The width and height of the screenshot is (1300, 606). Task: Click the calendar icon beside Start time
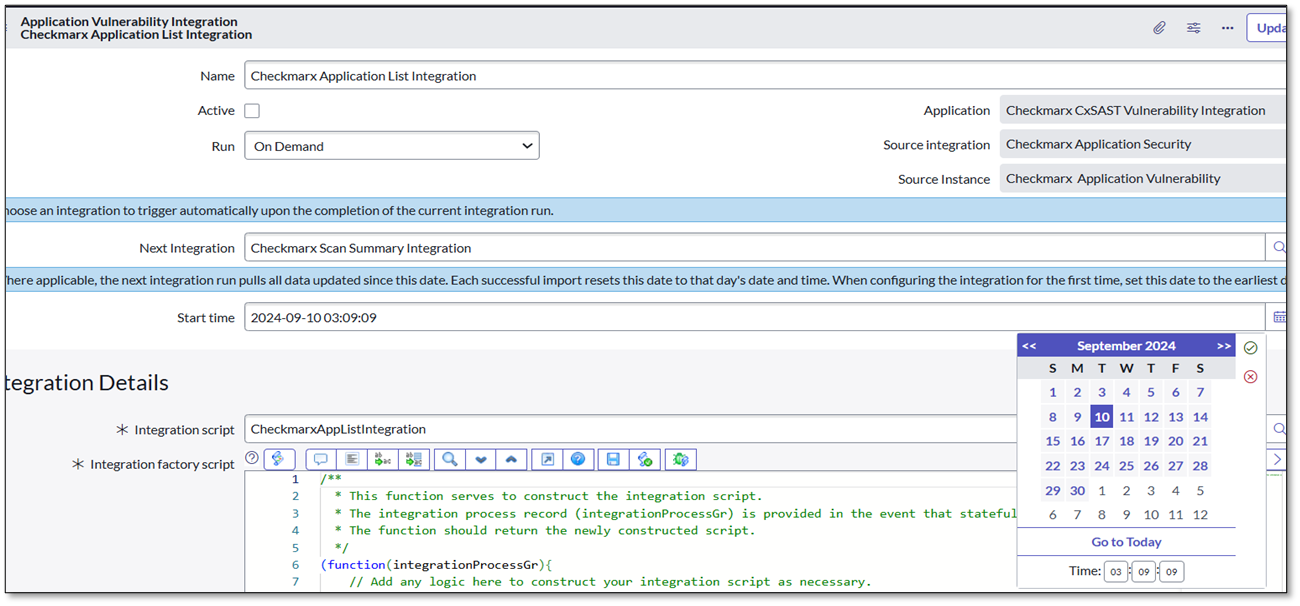(1279, 318)
